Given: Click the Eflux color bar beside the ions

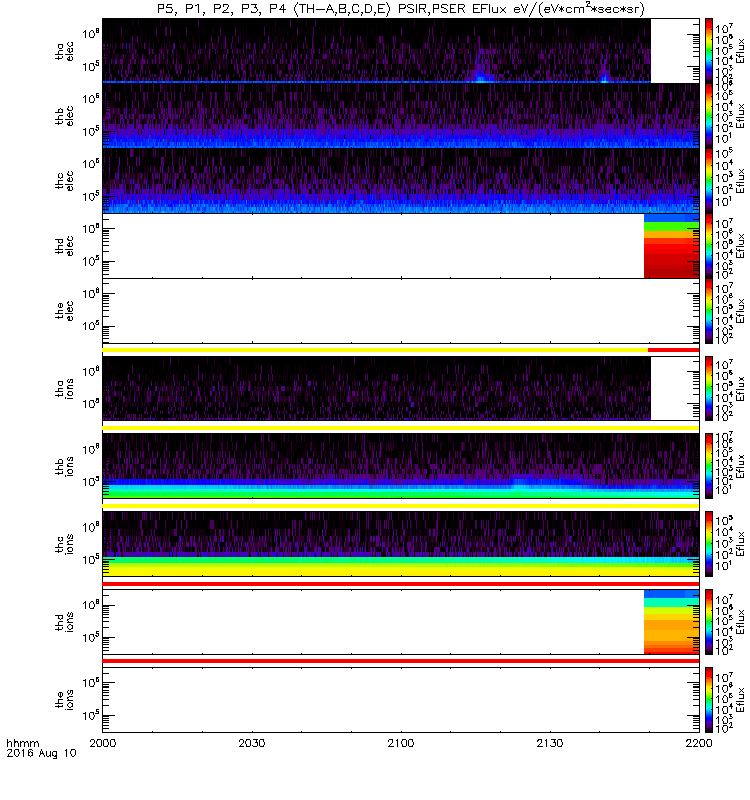Looking at the screenshot, I should click(x=709, y=700).
